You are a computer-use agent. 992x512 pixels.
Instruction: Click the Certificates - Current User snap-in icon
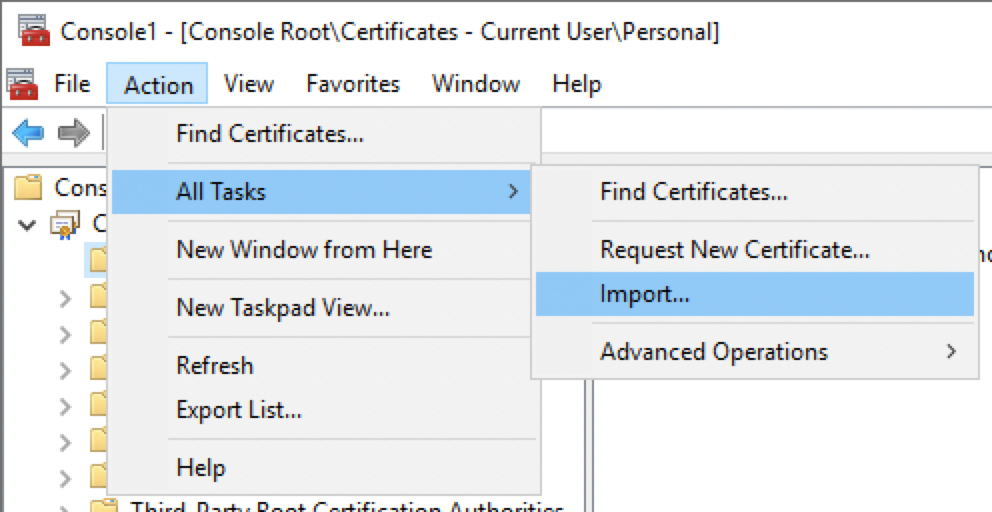click(65, 224)
